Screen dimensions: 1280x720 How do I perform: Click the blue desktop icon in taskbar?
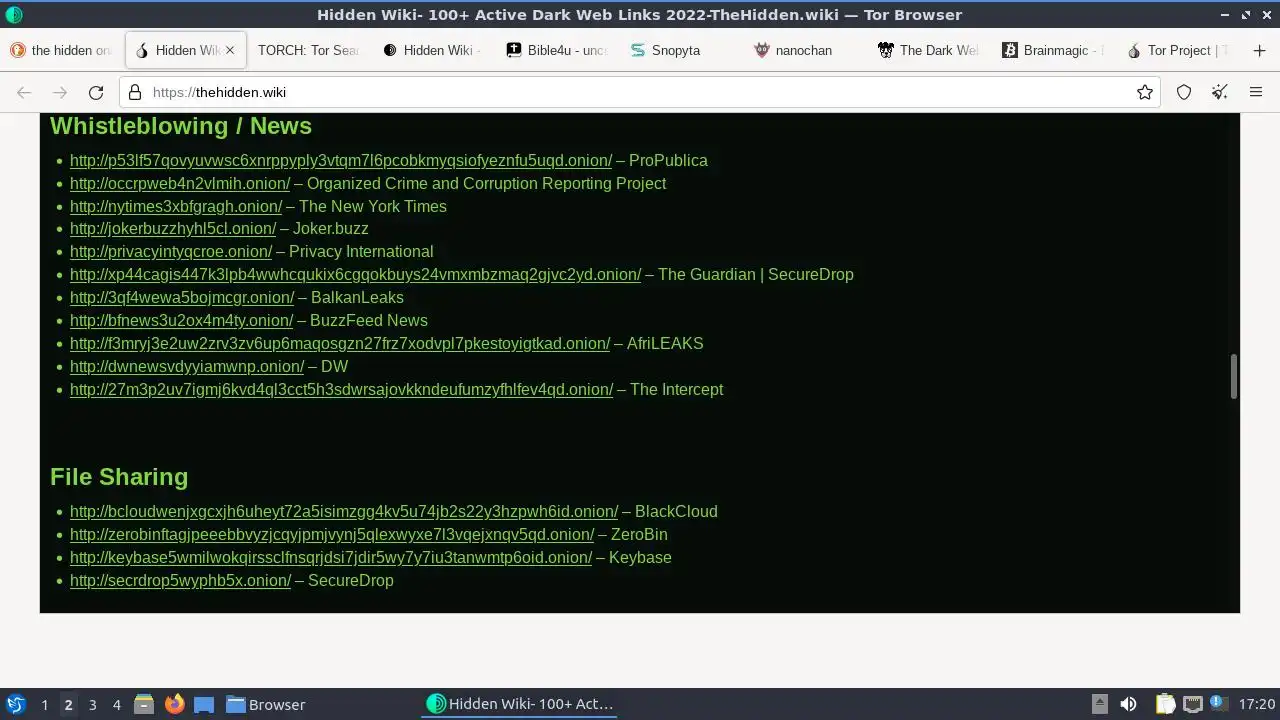point(204,704)
